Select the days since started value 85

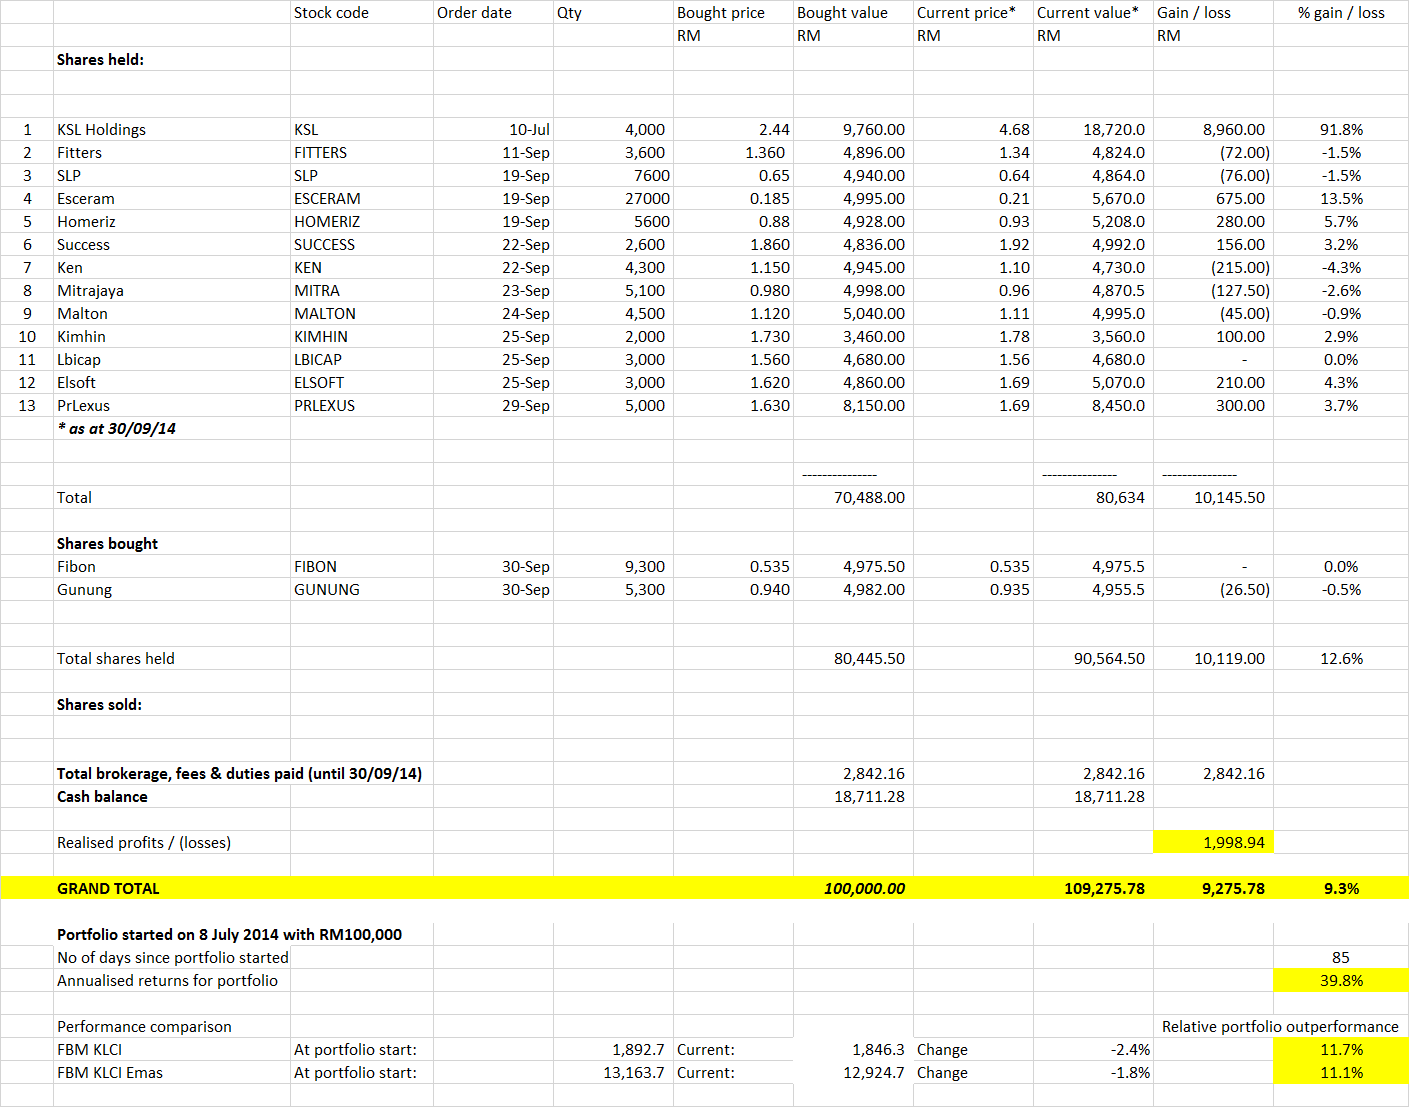[x=1341, y=957]
